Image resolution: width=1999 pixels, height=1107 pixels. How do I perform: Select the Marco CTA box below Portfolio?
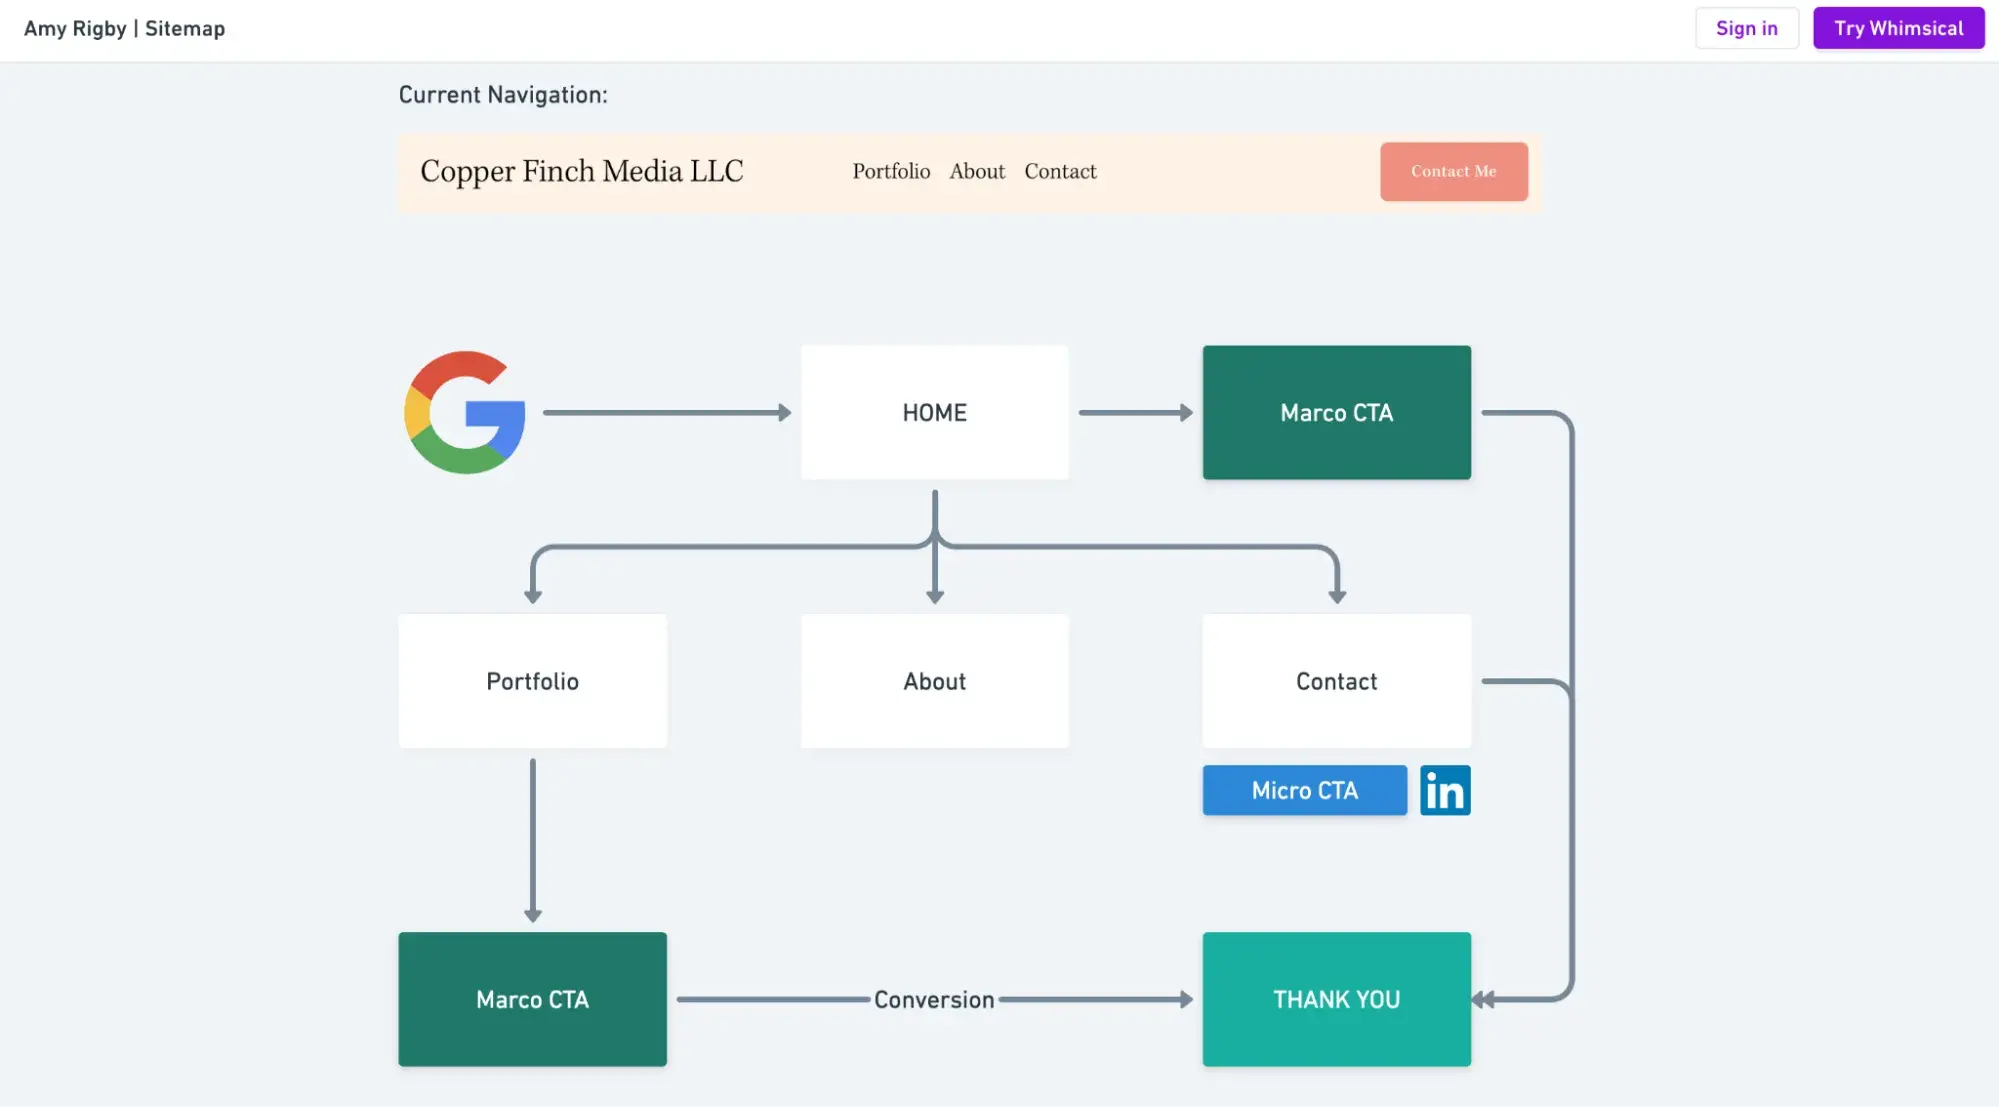click(532, 999)
